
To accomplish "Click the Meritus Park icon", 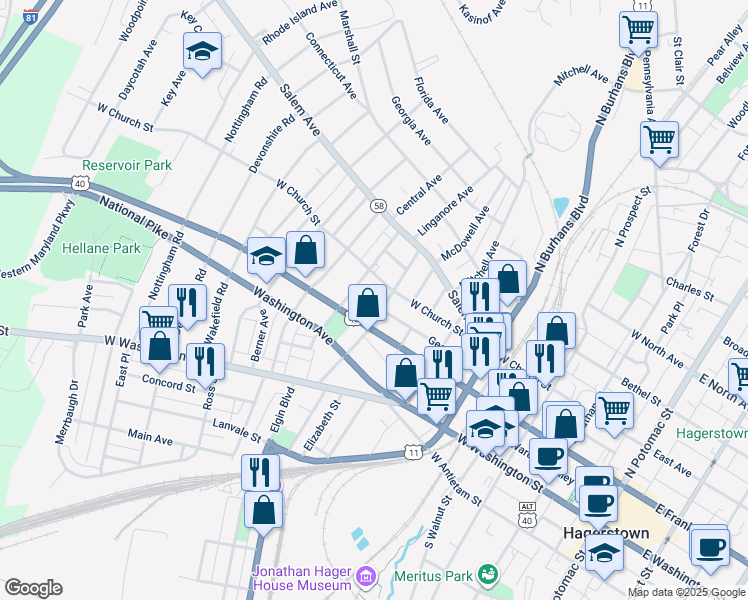I will click(490, 574).
